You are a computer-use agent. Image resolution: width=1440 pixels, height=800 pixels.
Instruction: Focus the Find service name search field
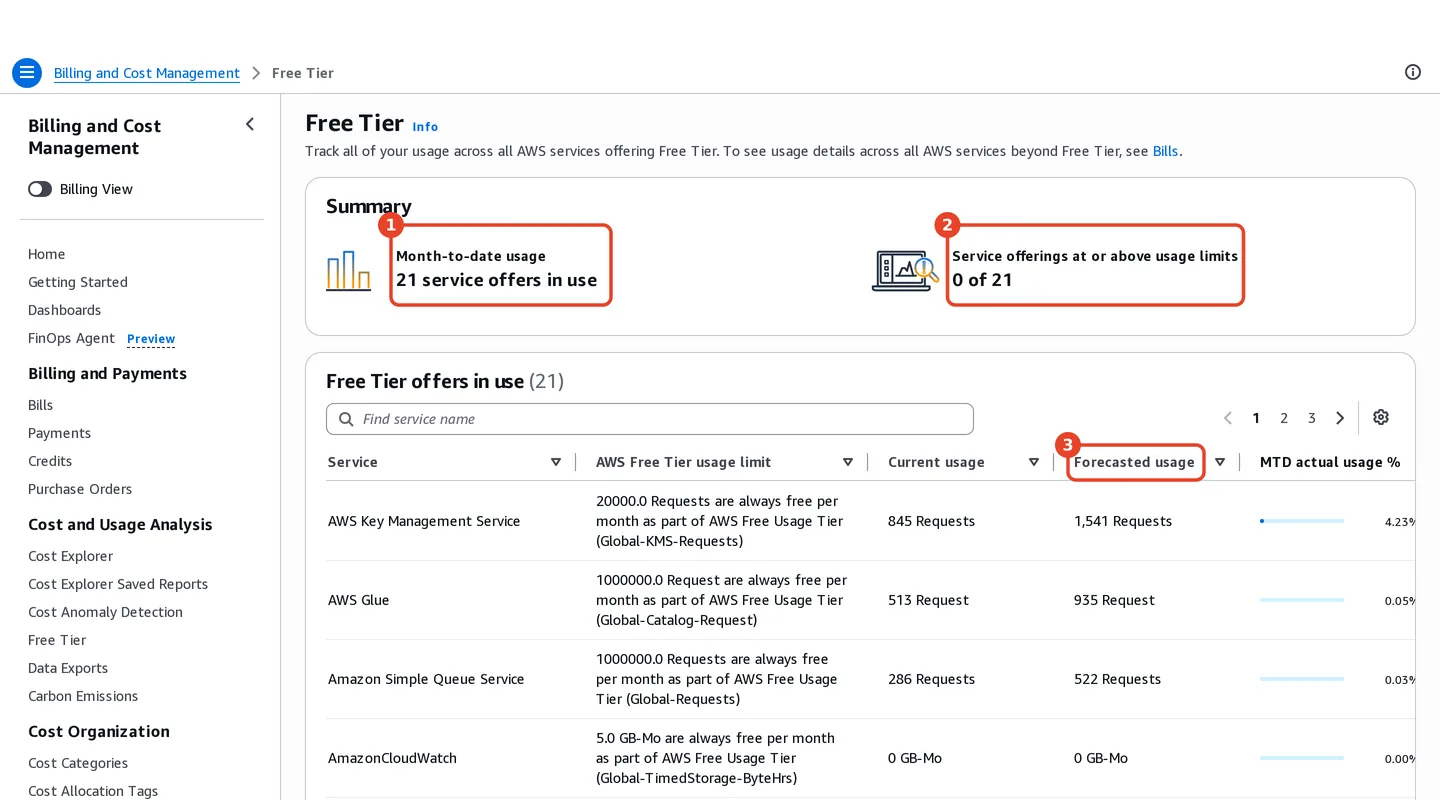pos(650,419)
